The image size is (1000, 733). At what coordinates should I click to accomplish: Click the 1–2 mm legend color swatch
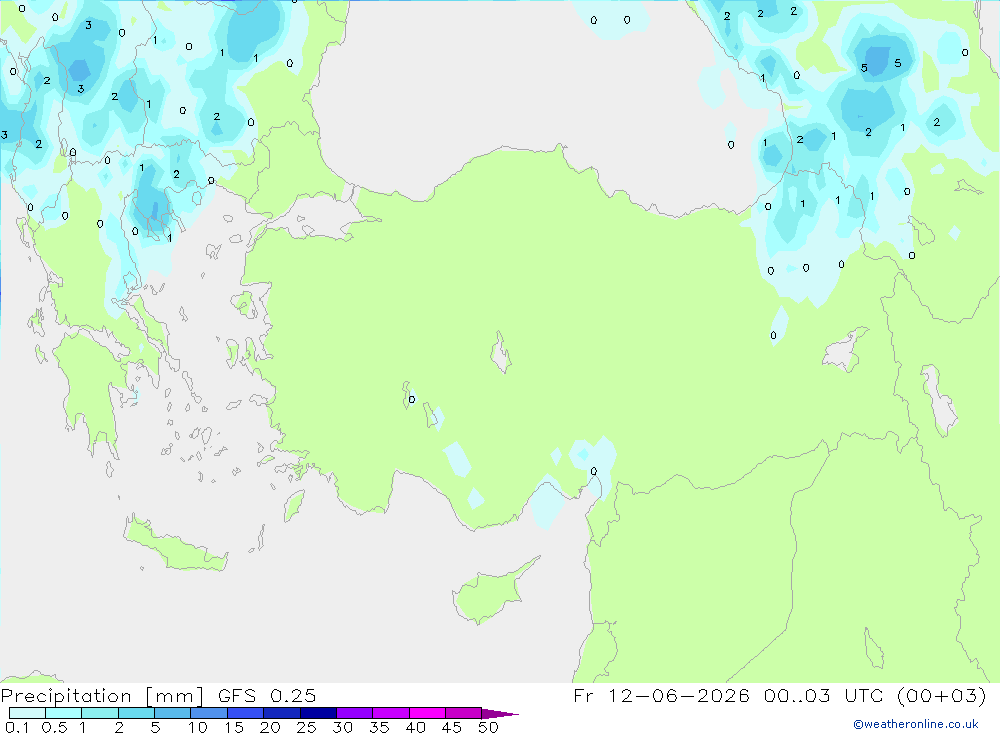tap(100, 713)
